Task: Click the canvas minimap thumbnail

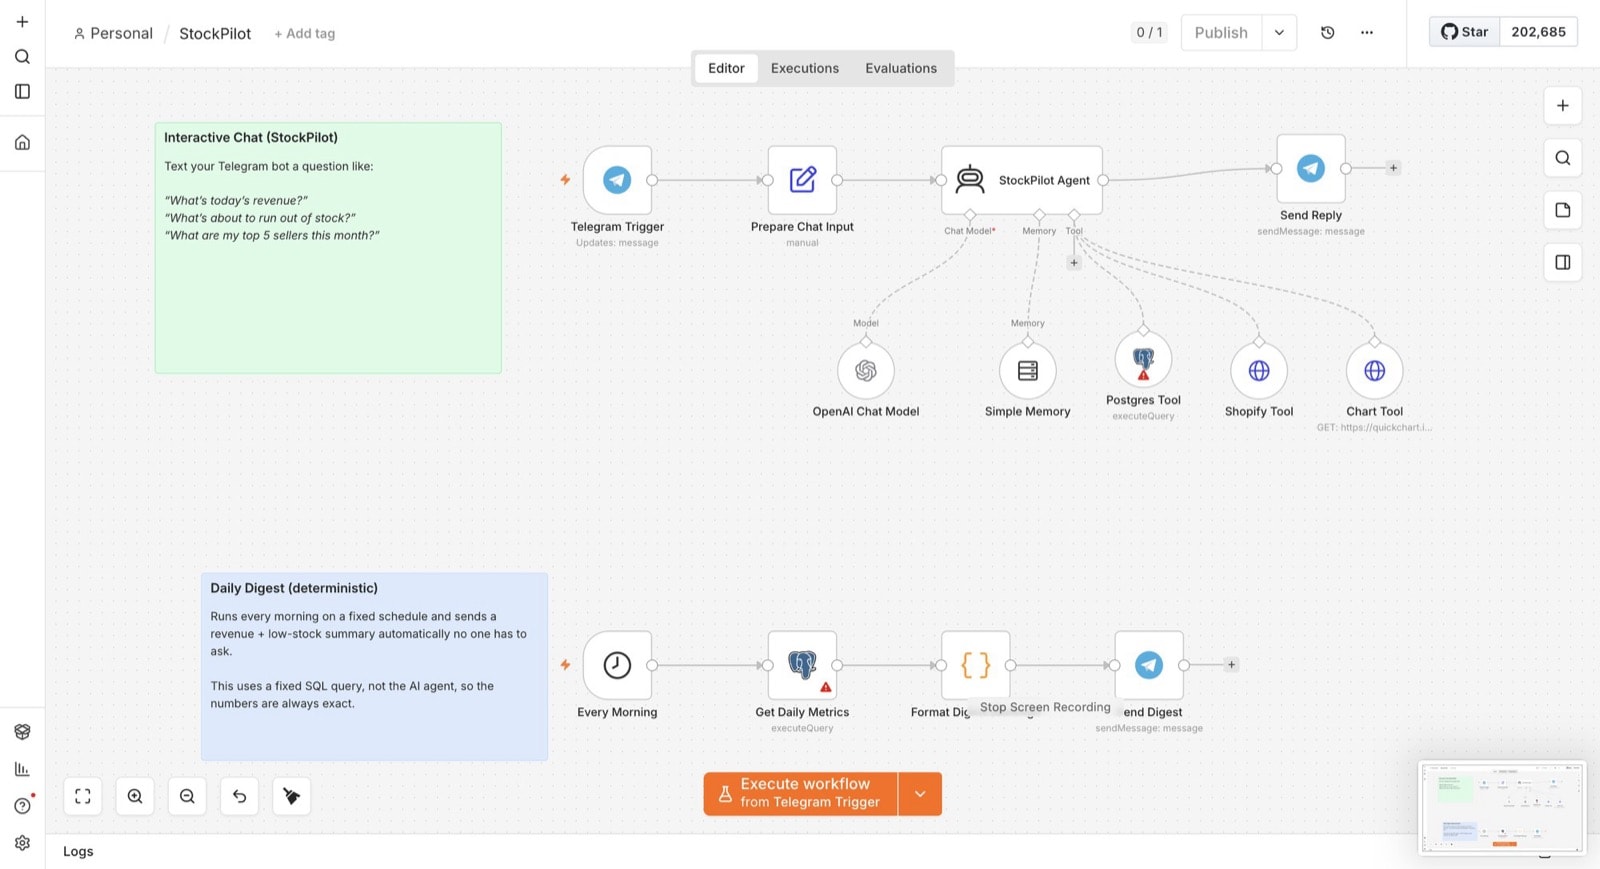Action: [x=1502, y=808]
